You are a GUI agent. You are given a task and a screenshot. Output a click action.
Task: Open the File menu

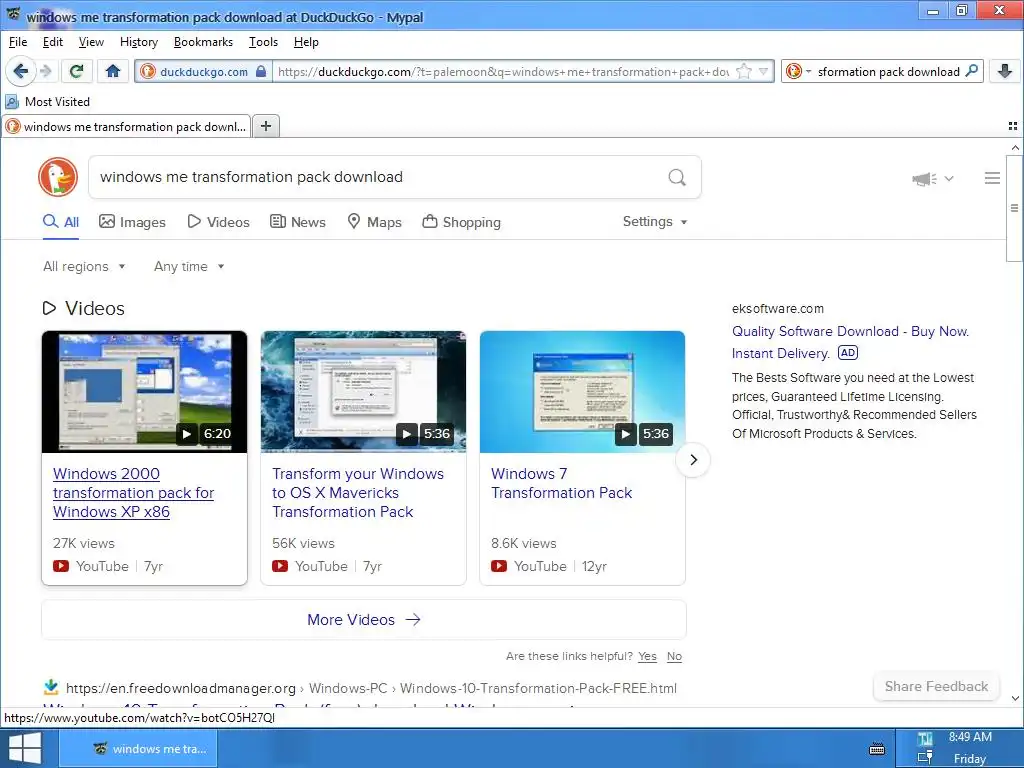pos(18,42)
